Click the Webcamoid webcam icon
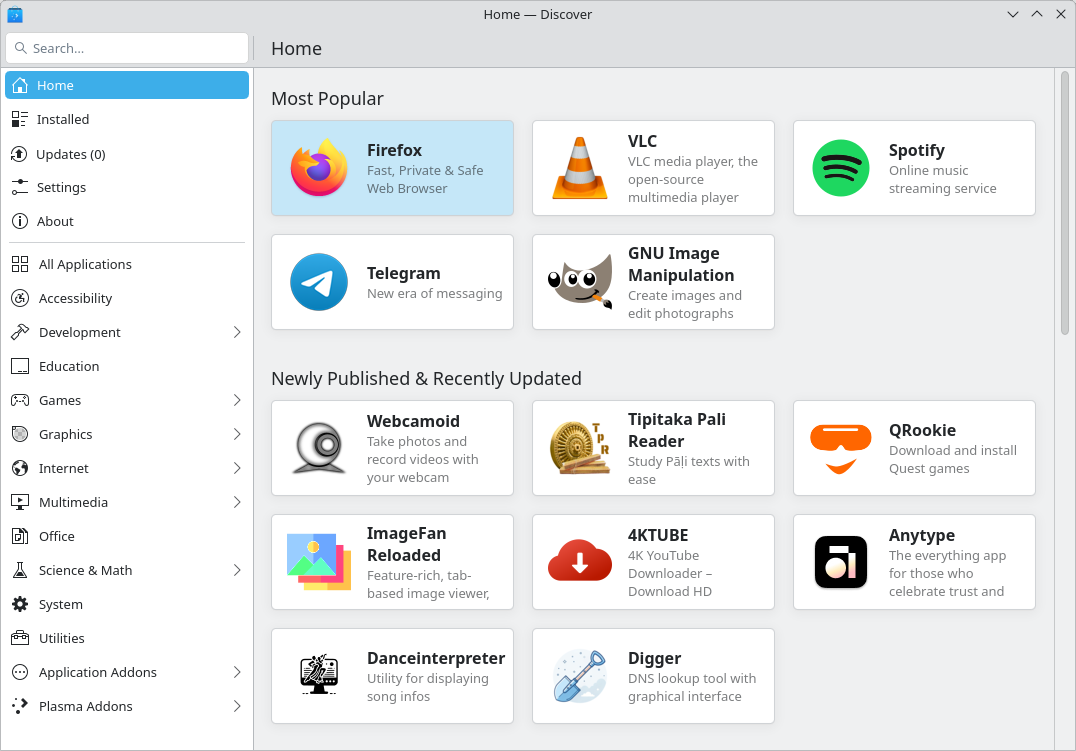 (x=319, y=448)
